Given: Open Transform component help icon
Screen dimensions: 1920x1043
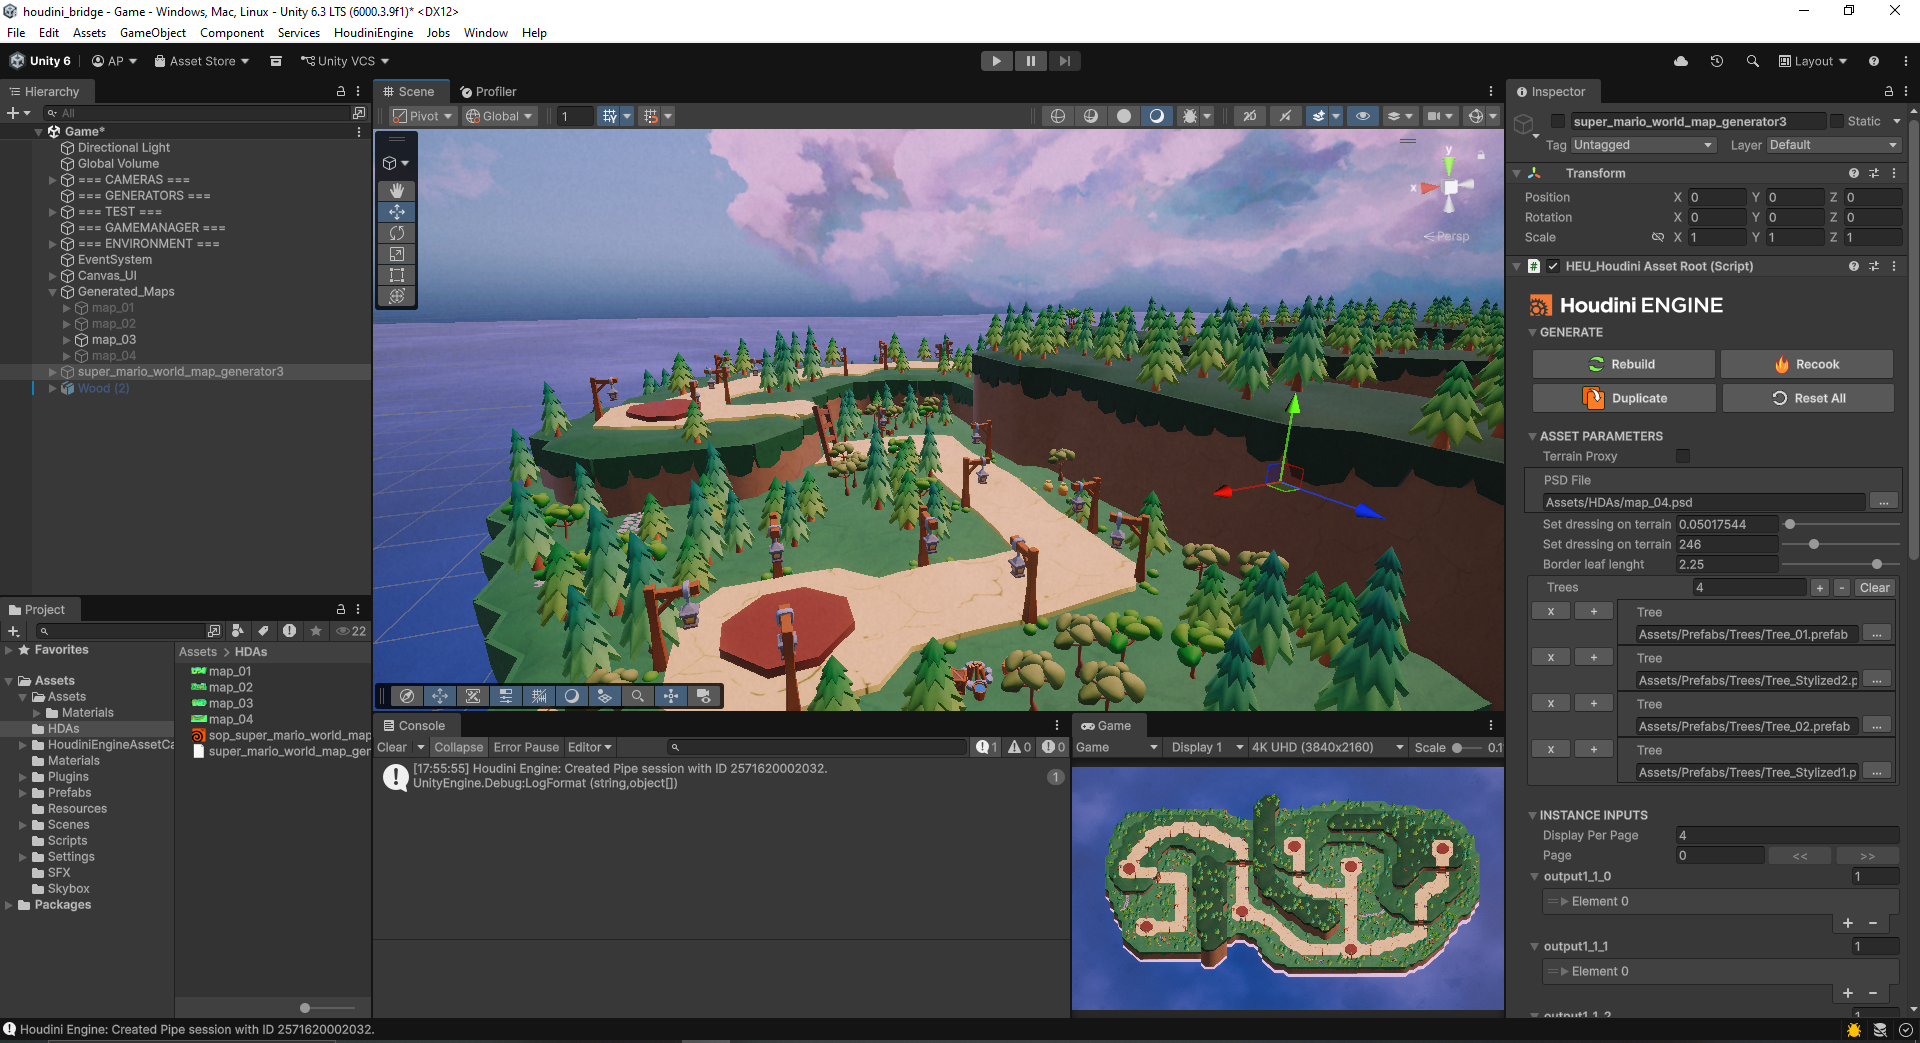Looking at the screenshot, I should [x=1854, y=173].
